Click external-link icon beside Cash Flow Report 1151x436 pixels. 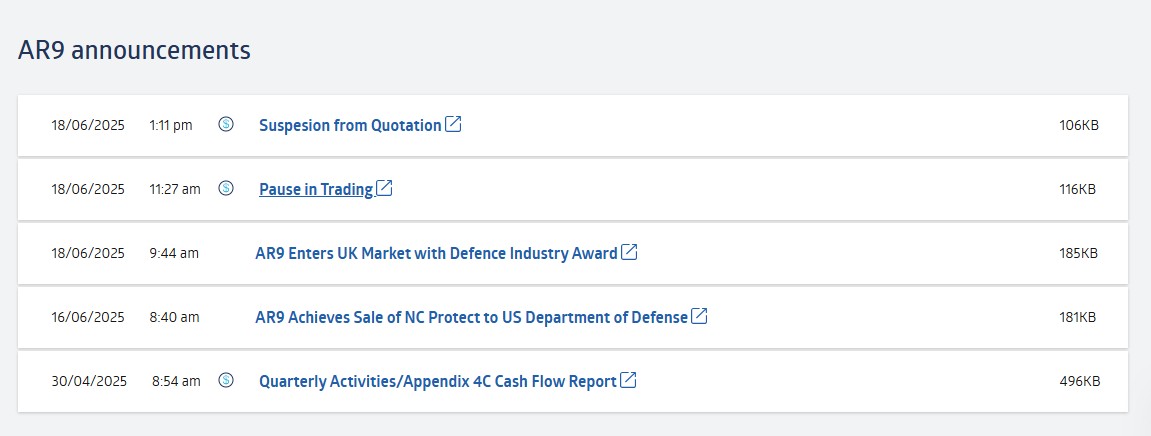(628, 380)
